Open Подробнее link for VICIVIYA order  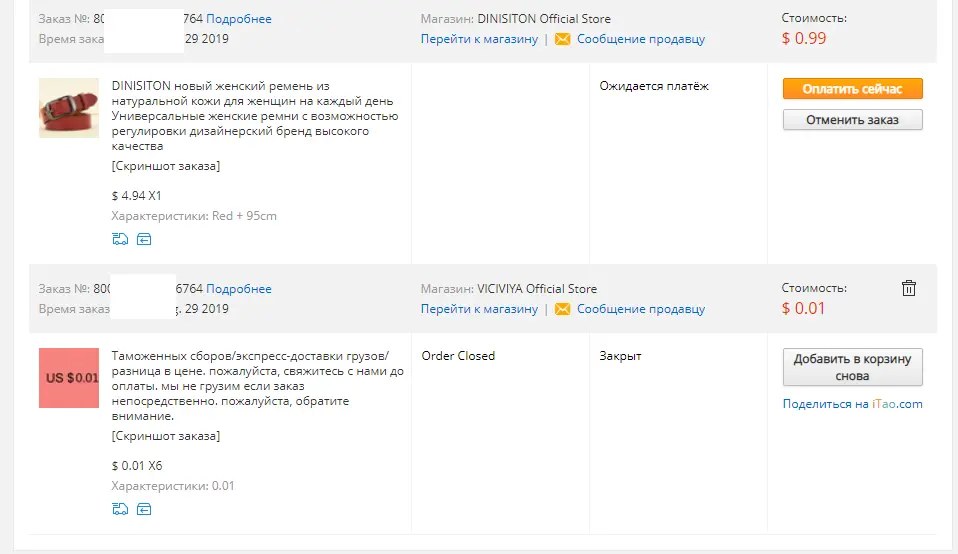239,289
